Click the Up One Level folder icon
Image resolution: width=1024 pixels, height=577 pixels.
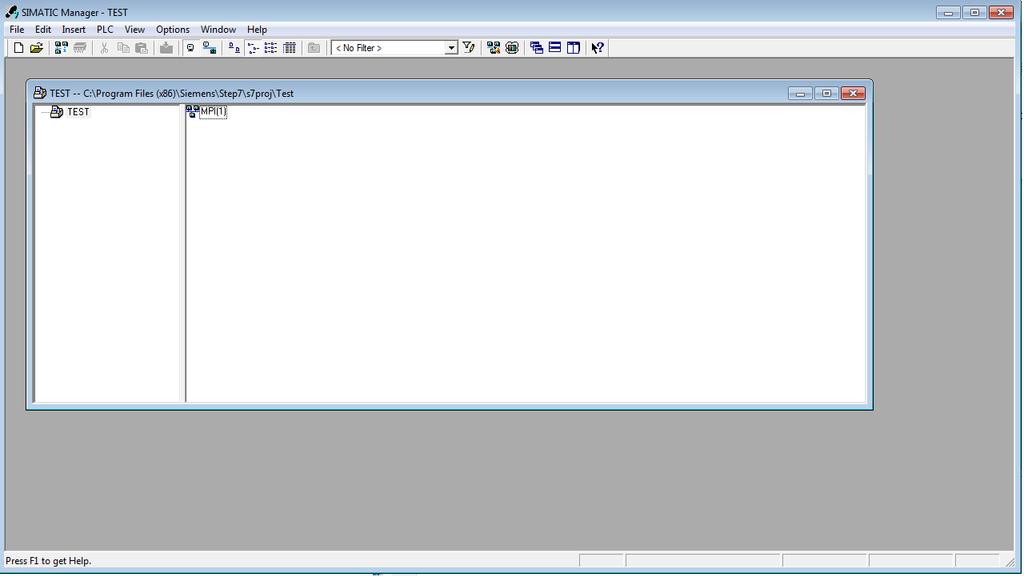[x=313, y=48]
